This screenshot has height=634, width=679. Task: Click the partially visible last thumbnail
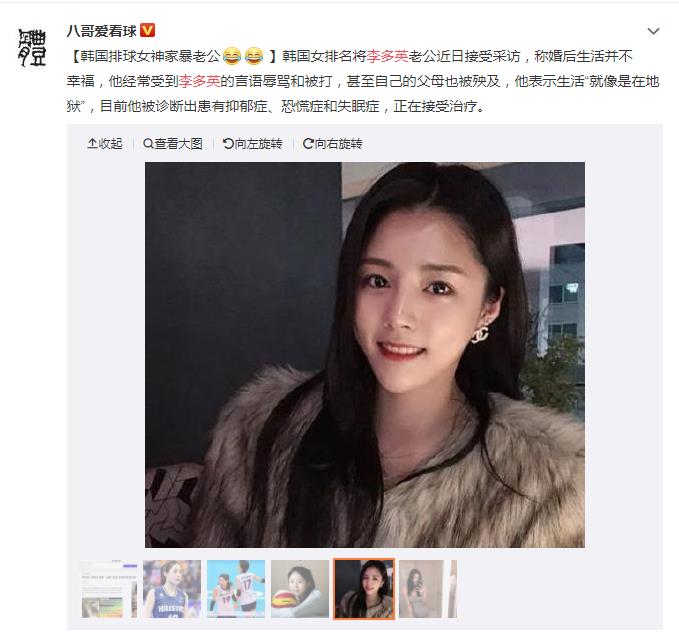click(x=453, y=589)
